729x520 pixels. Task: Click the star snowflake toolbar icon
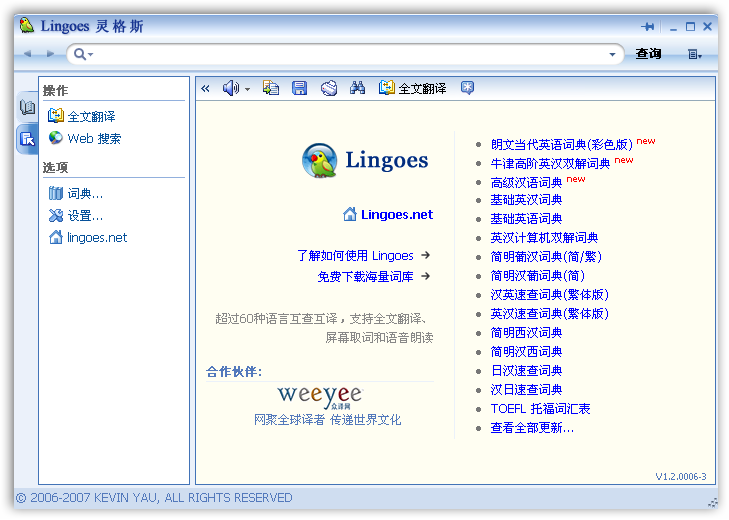[x=467, y=87]
